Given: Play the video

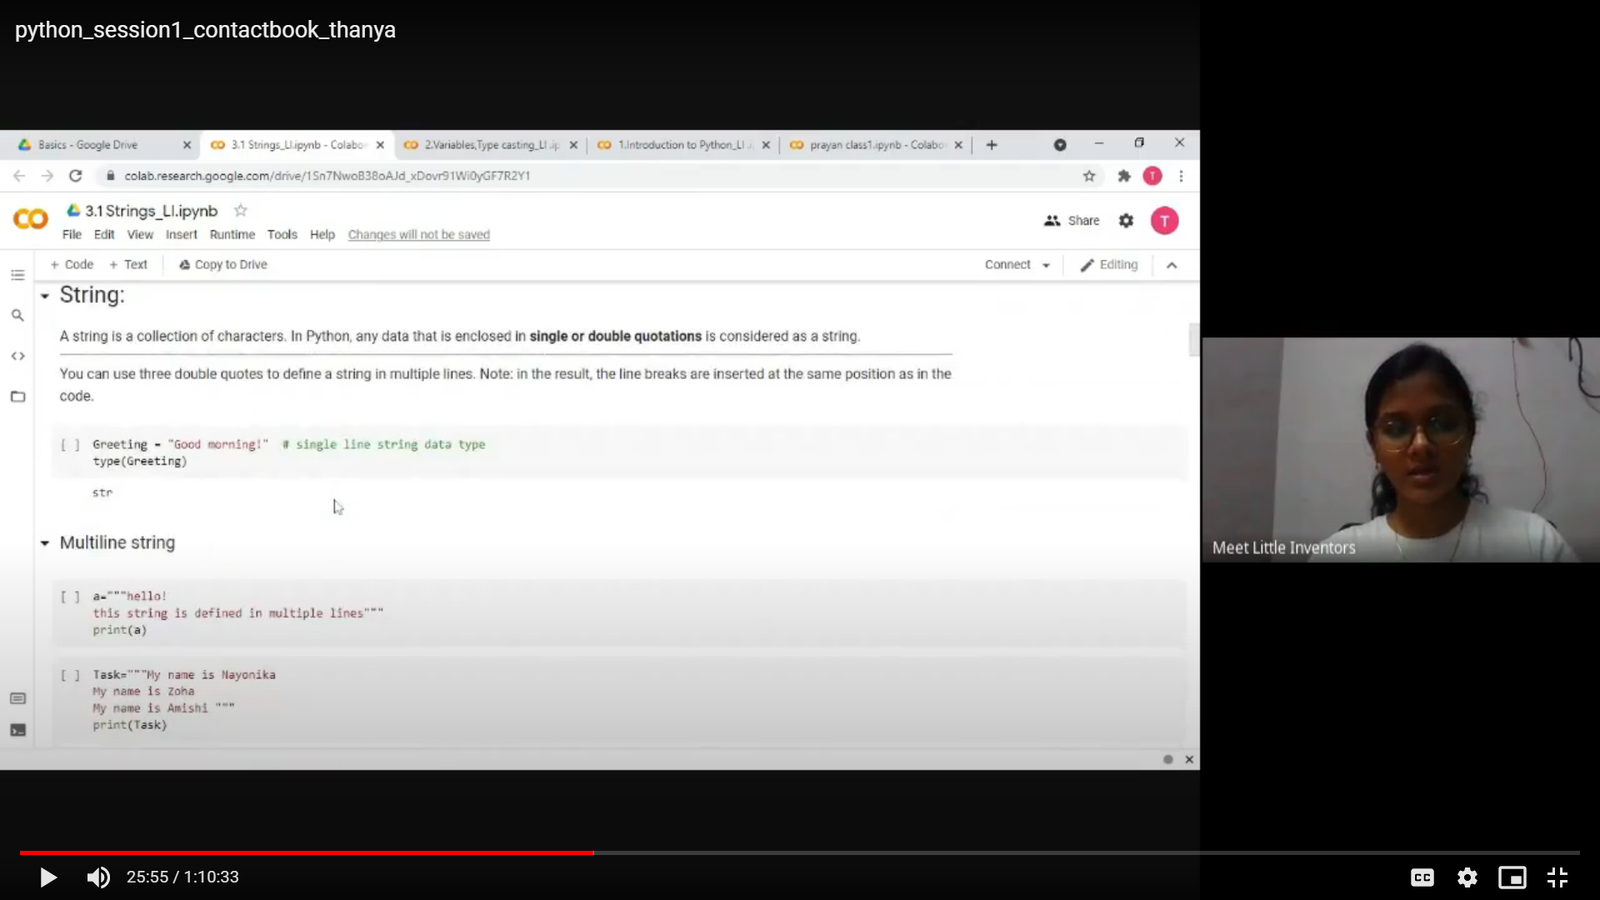Looking at the screenshot, I should [47, 877].
